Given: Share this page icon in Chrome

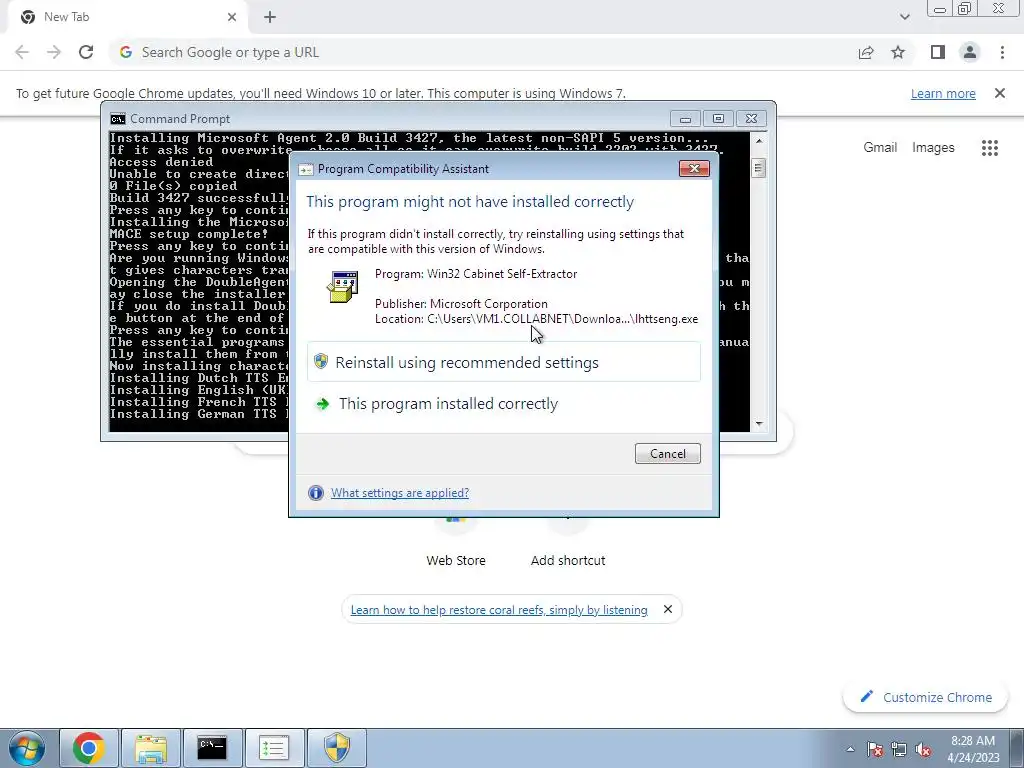Looking at the screenshot, I should (x=866, y=52).
